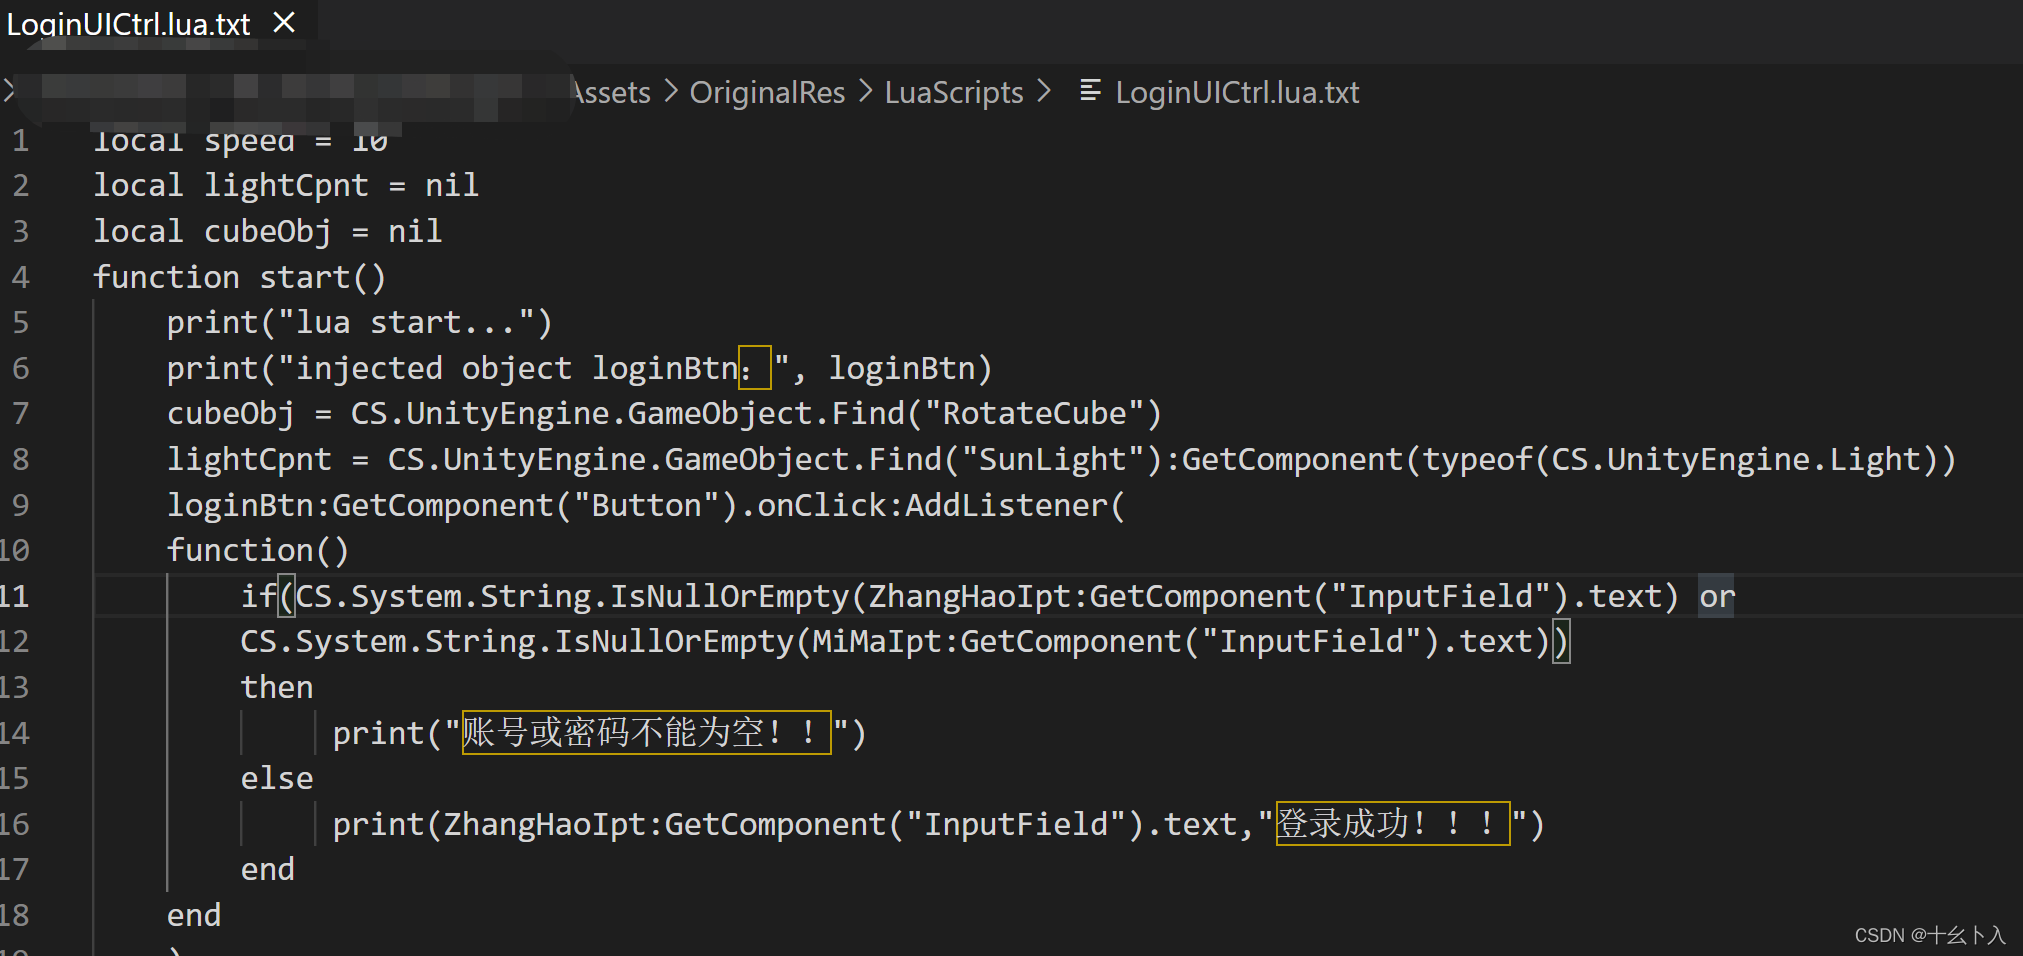Viewport: 2023px width, 956px height.
Task: Click text "local lightCpnt = nil"
Action: (286, 185)
